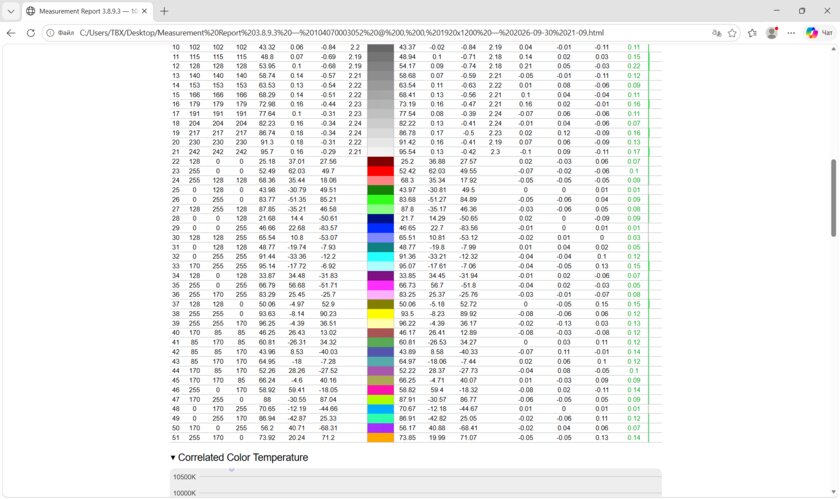Click the dark red swatch in row 22

pyautogui.click(x=380, y=161)
